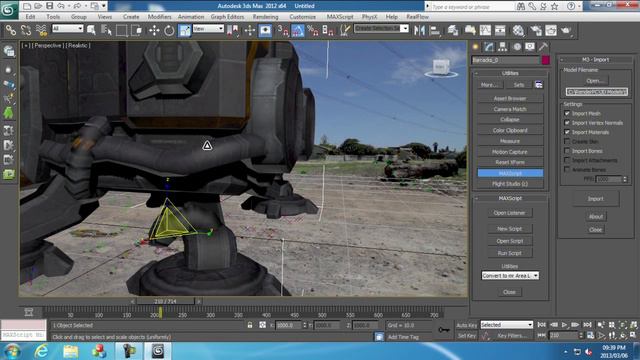This screenshot has width=640, height=360.
Task: Open the key mode Selected dropdown
Action: tap(506, 325)
